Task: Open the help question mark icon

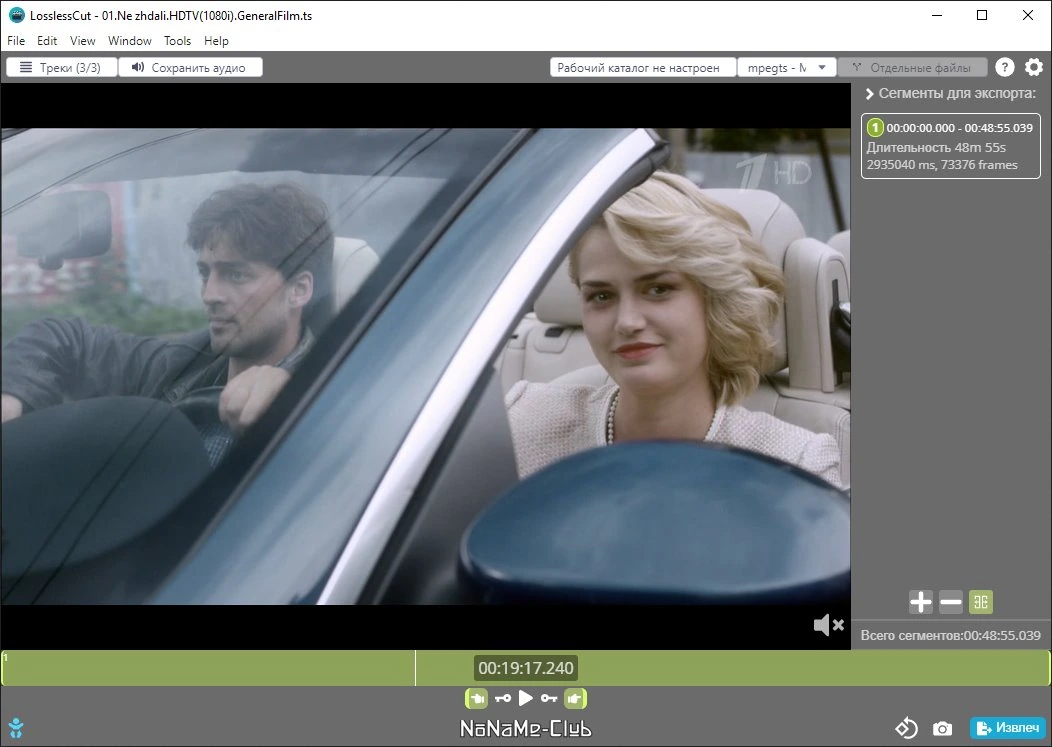Action: pos(1004,67)
